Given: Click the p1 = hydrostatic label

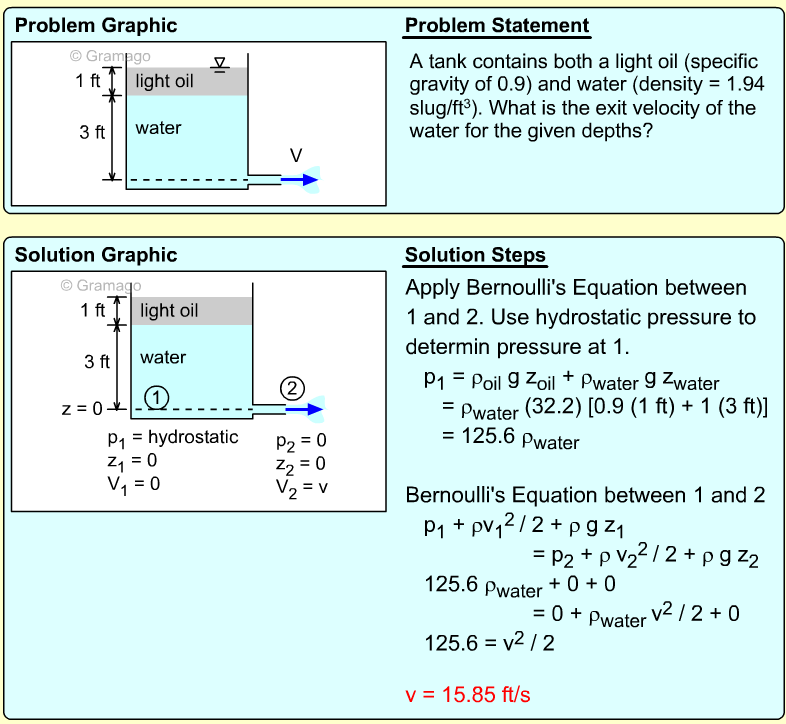Looking at the screenshot, I should point(173,437).
